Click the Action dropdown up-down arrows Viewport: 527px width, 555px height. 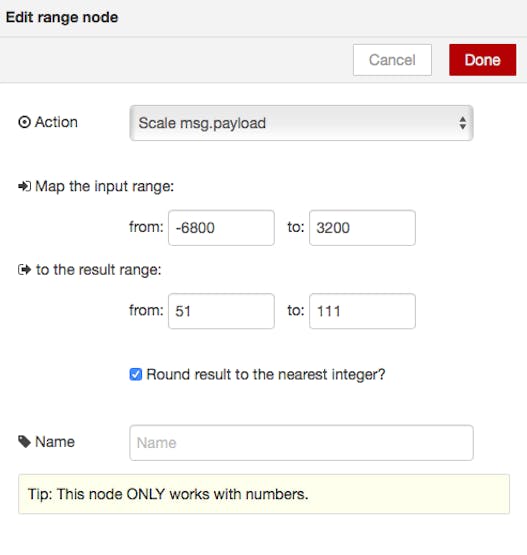(463, 123)
